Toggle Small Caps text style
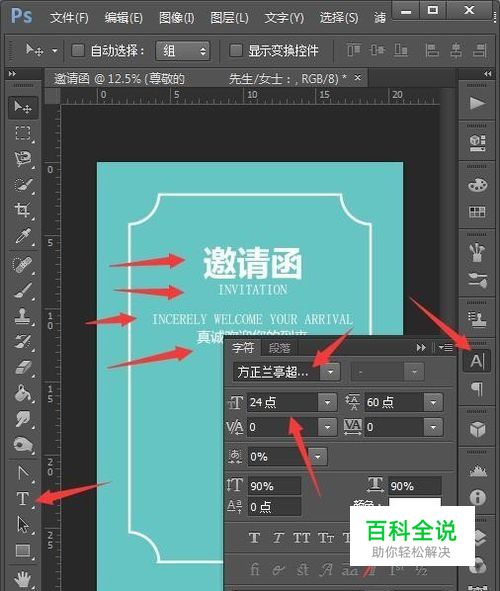This screenshot has height=591, width=500. (x=326, y=537)
